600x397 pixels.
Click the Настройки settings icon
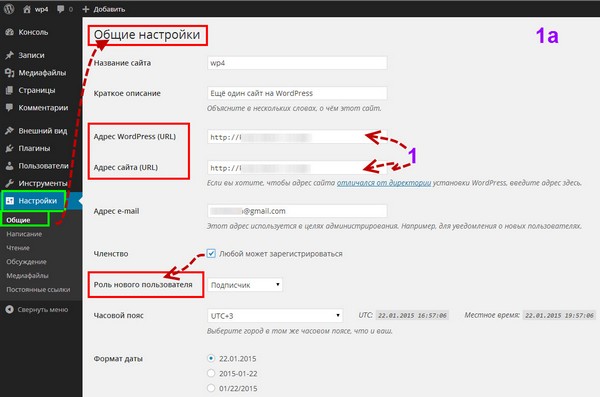[x=10, y=201]
